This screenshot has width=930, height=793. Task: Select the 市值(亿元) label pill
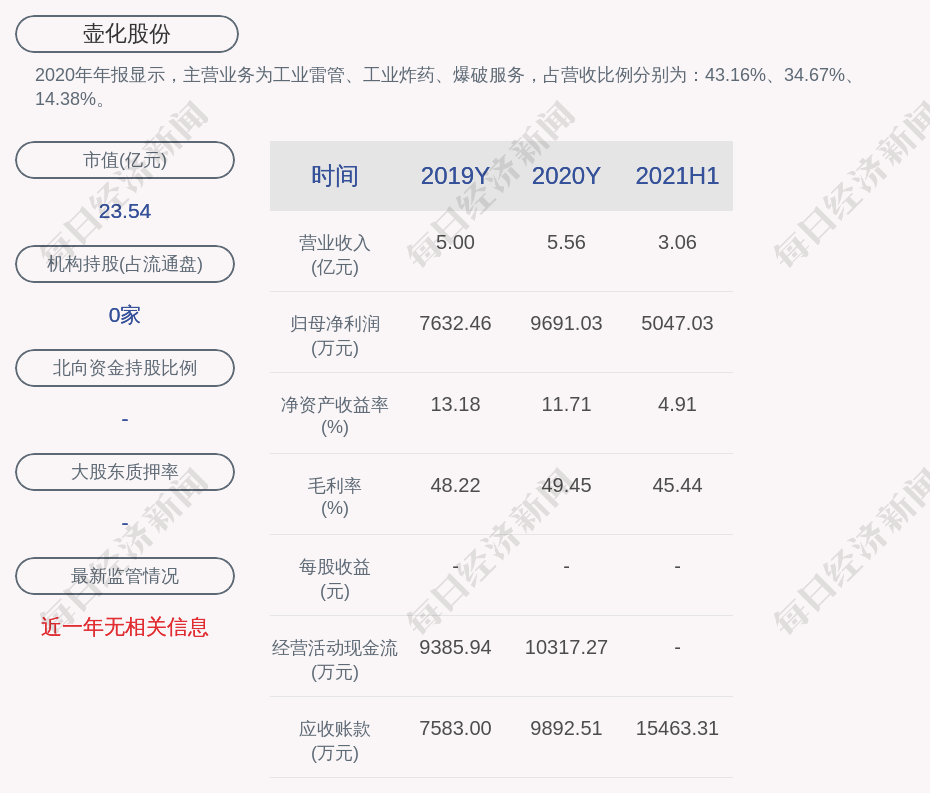(125, 160)
